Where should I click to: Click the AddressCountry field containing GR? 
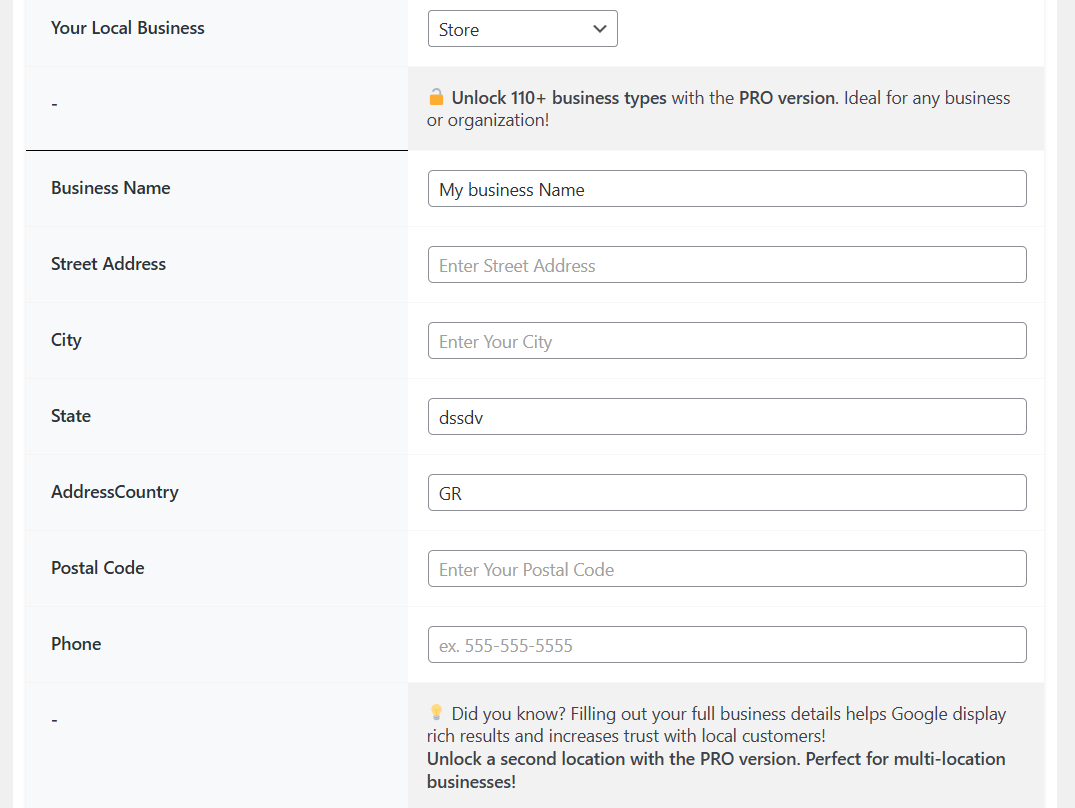point(726,493)
